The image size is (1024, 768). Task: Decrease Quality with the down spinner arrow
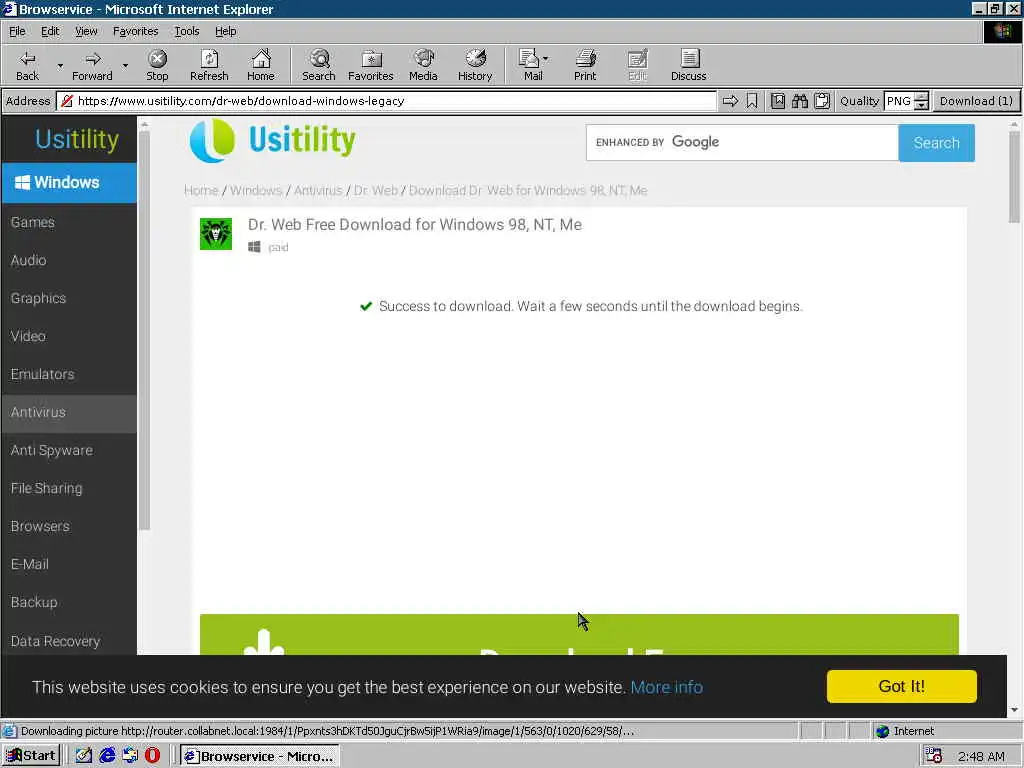[921, 106]
